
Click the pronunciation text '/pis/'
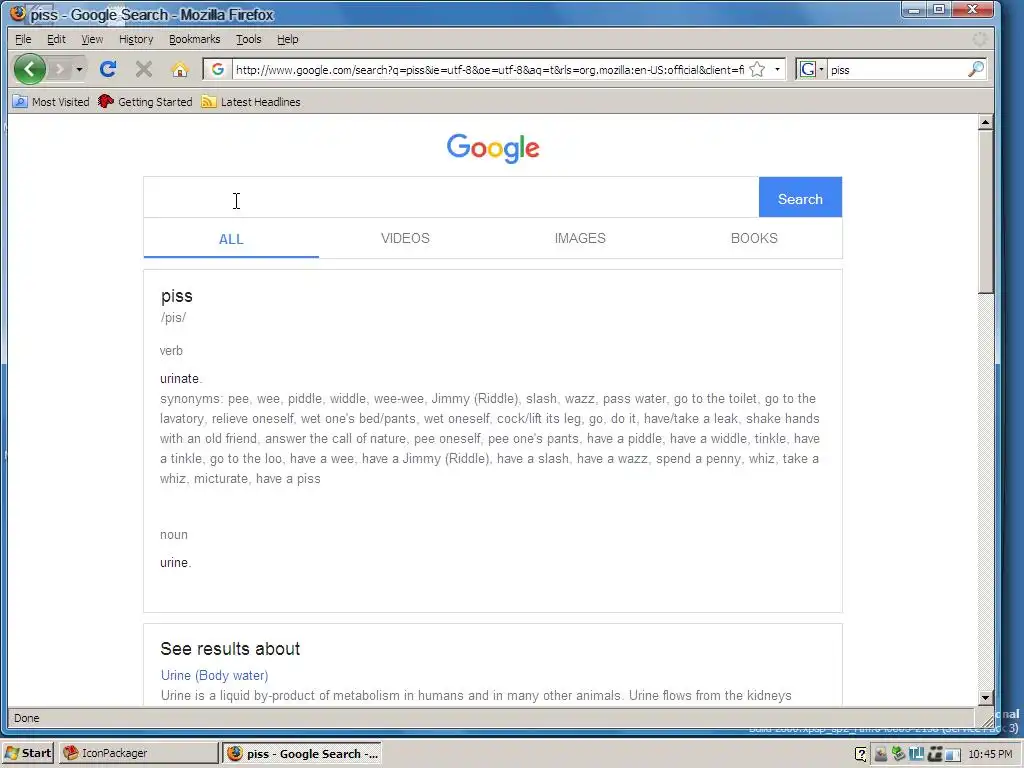[173, 317]
